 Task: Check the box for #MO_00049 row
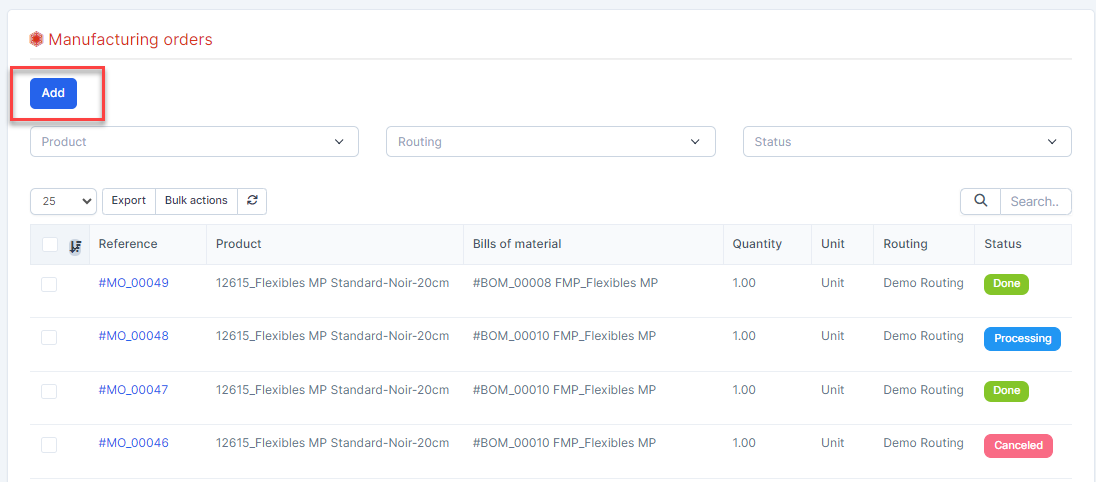coord(49,284)
